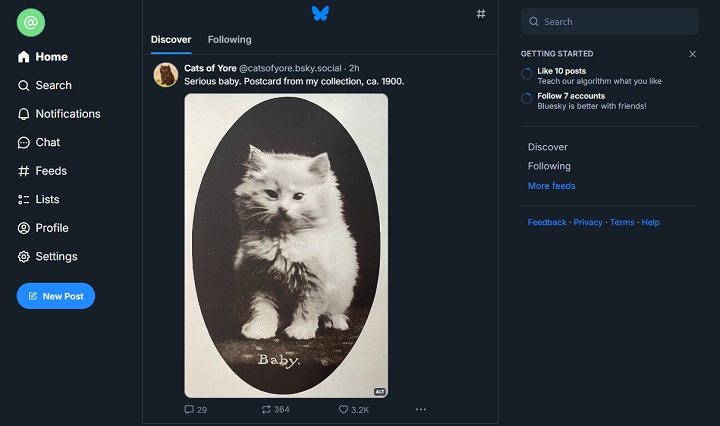Like the Cats of Yore post
This screenshot has width=720, height=426.
point(343,410)
